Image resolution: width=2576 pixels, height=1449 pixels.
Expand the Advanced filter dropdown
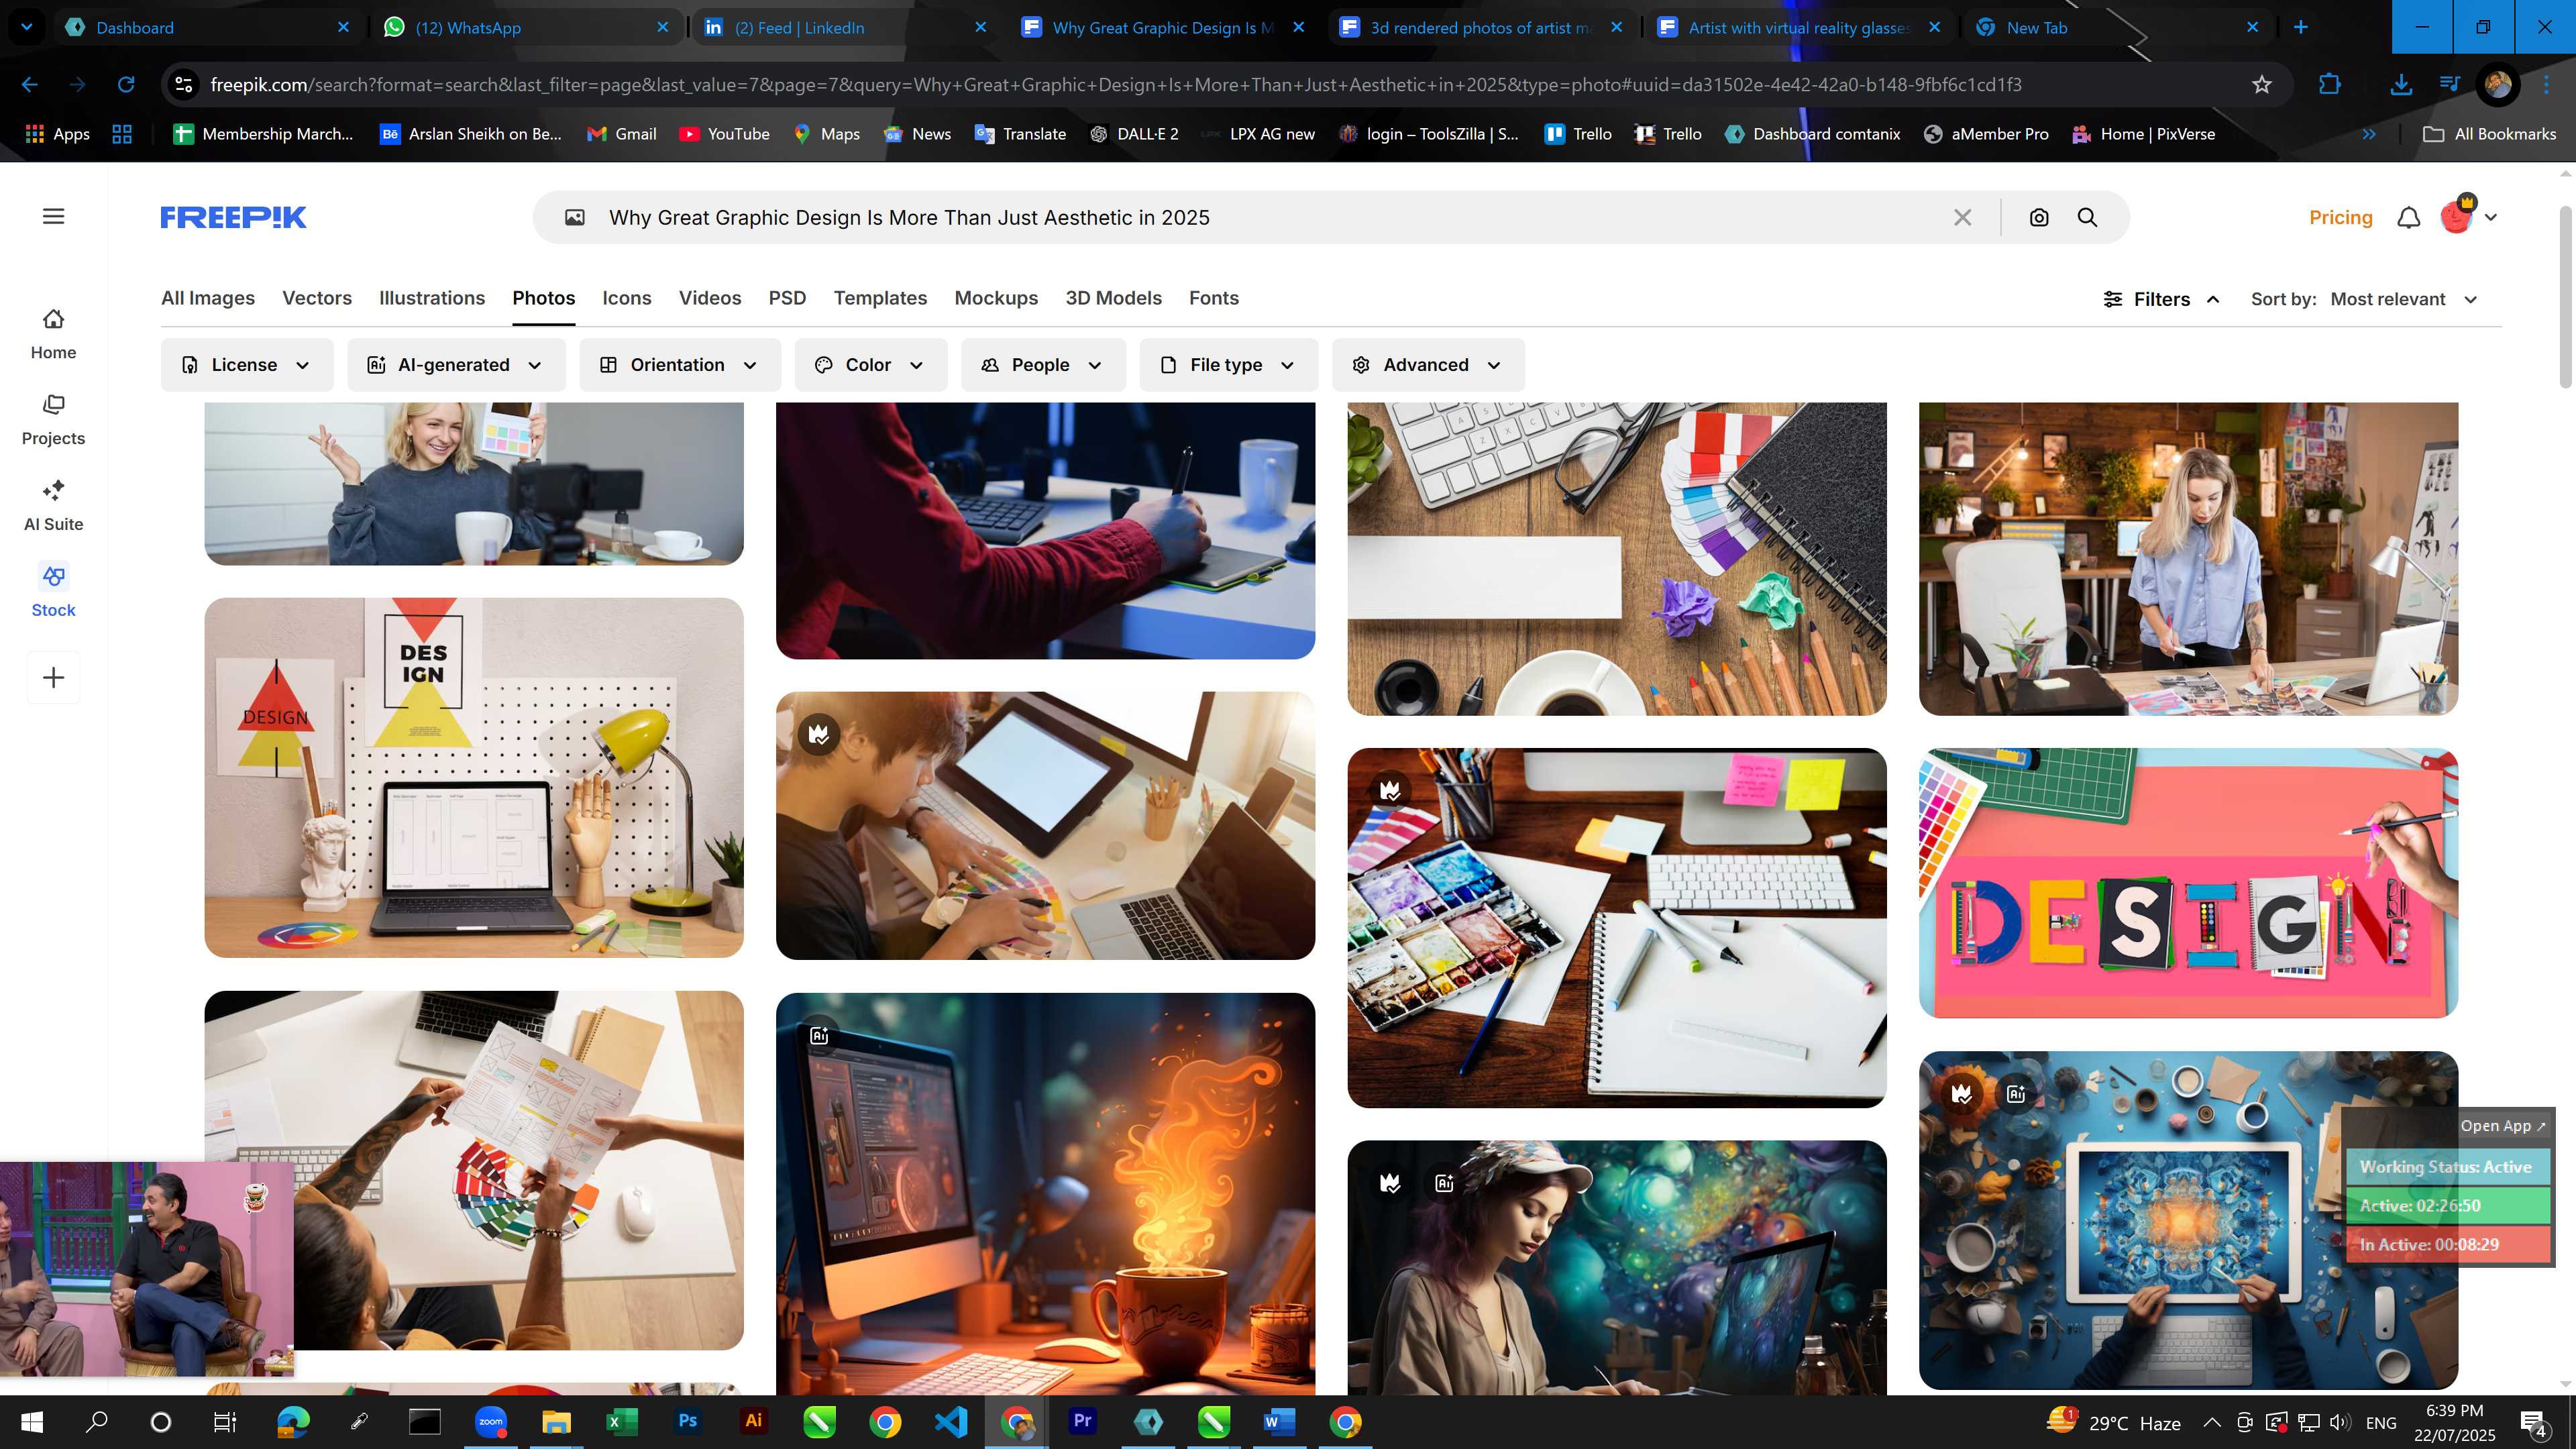[x=1428, y=365]
